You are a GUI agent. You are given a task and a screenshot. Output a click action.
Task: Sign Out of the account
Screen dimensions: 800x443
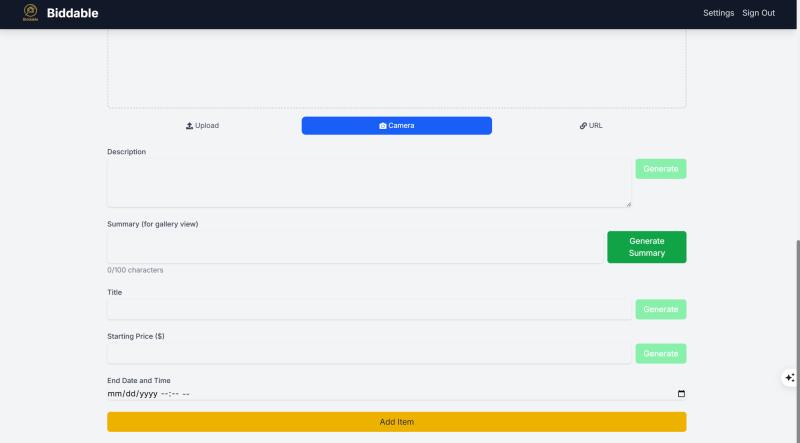[758, 13]
